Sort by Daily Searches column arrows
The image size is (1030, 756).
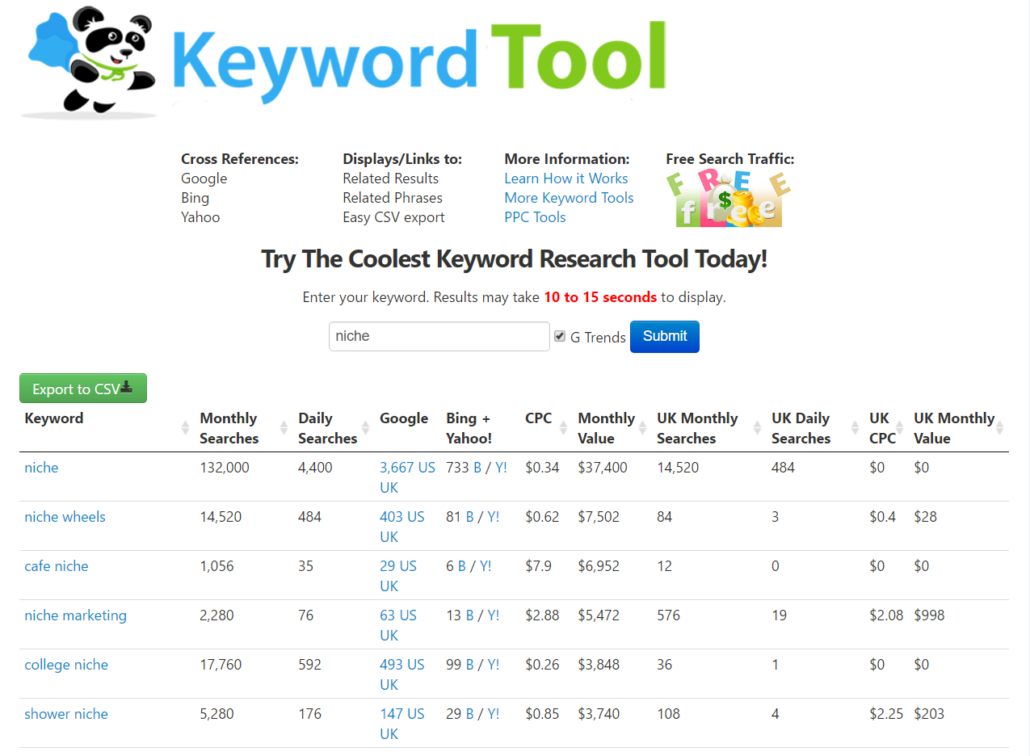[365, 428]
